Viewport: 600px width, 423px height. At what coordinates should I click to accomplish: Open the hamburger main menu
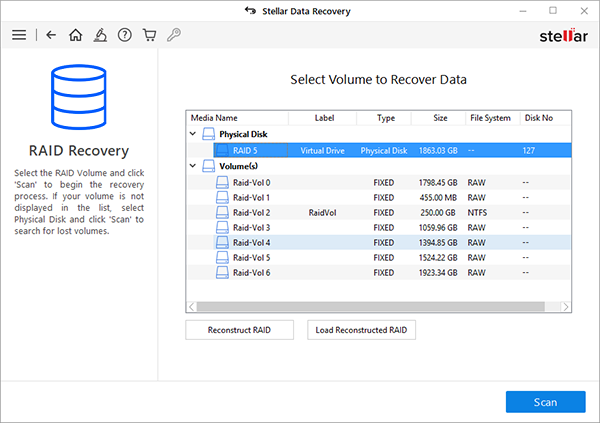point(18,35)
